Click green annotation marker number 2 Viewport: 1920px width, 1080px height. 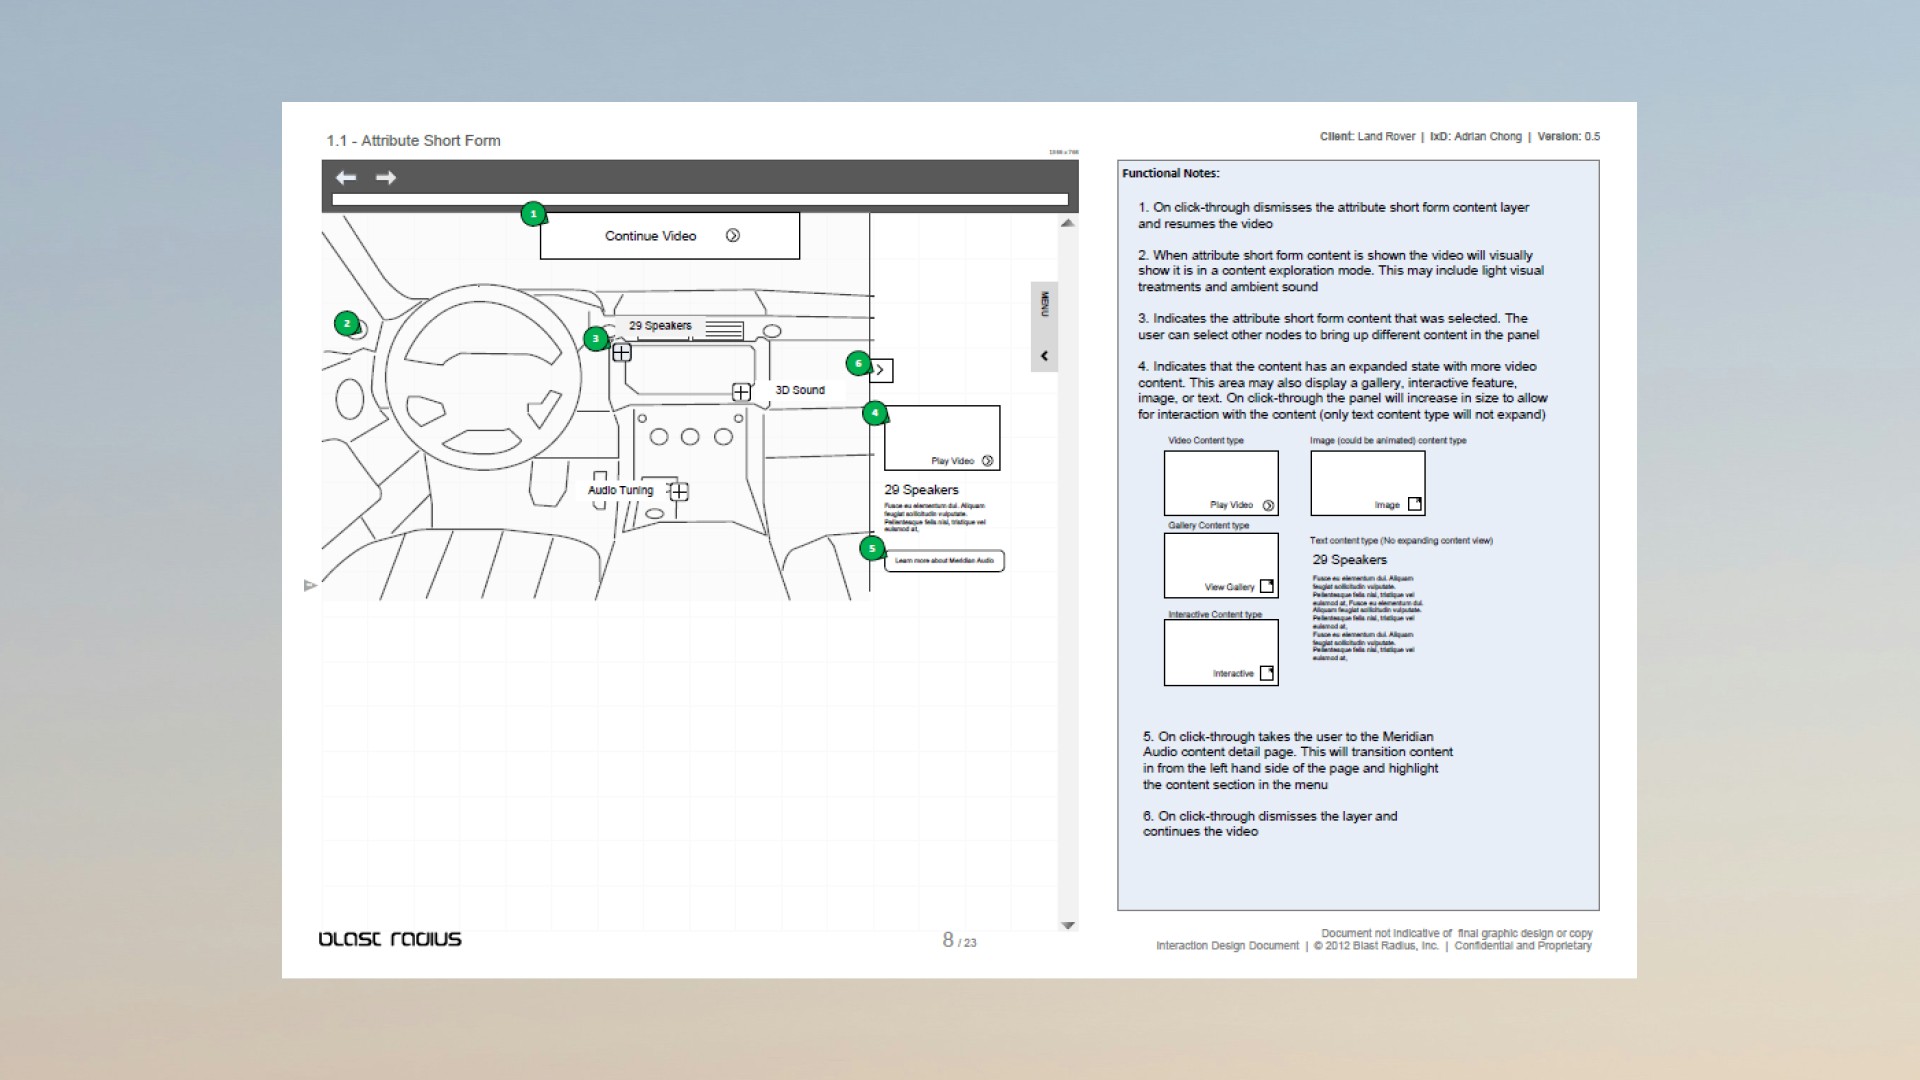click(x=347, y=324)
